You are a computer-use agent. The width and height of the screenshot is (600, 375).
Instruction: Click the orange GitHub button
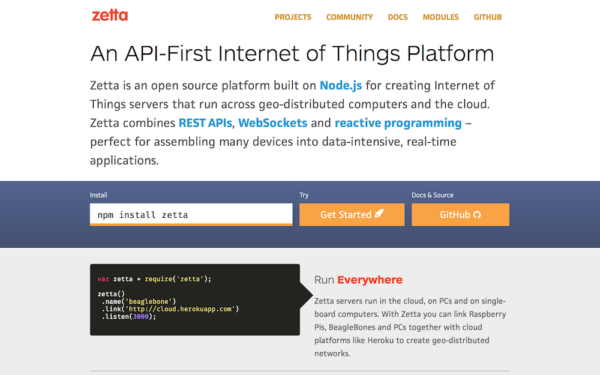click(x=460, y=214)
